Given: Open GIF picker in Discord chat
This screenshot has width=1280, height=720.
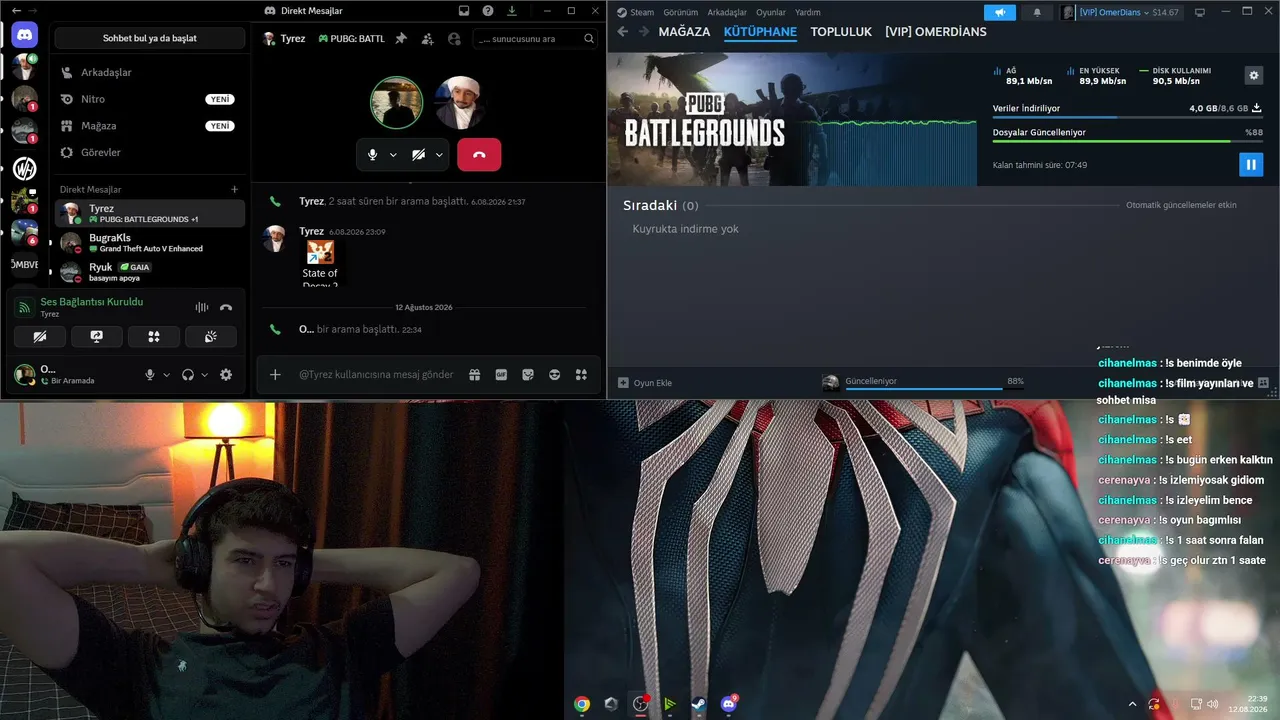Looking at the screenshot, I should (501, 375).
